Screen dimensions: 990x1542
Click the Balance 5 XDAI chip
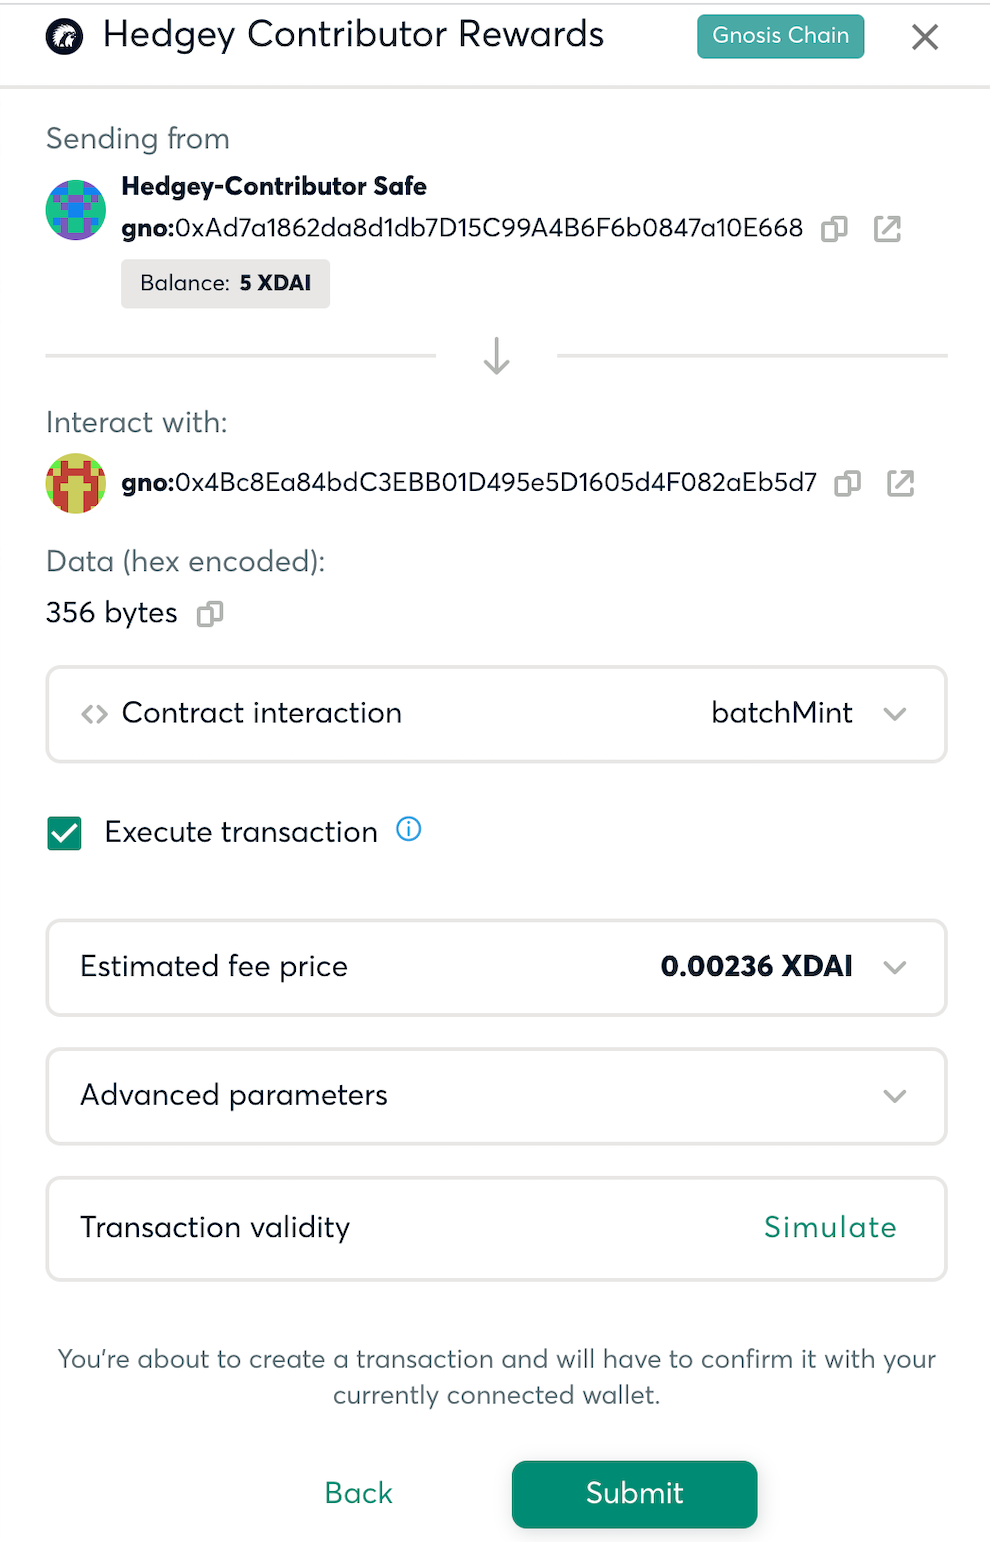(x=225, y=284)
